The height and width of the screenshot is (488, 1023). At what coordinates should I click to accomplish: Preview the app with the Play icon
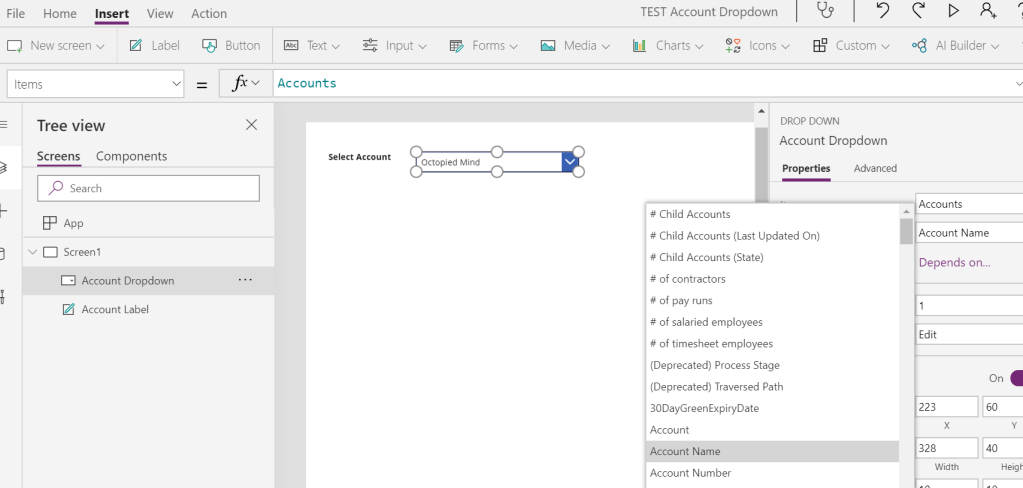click(x=954, y=11)
